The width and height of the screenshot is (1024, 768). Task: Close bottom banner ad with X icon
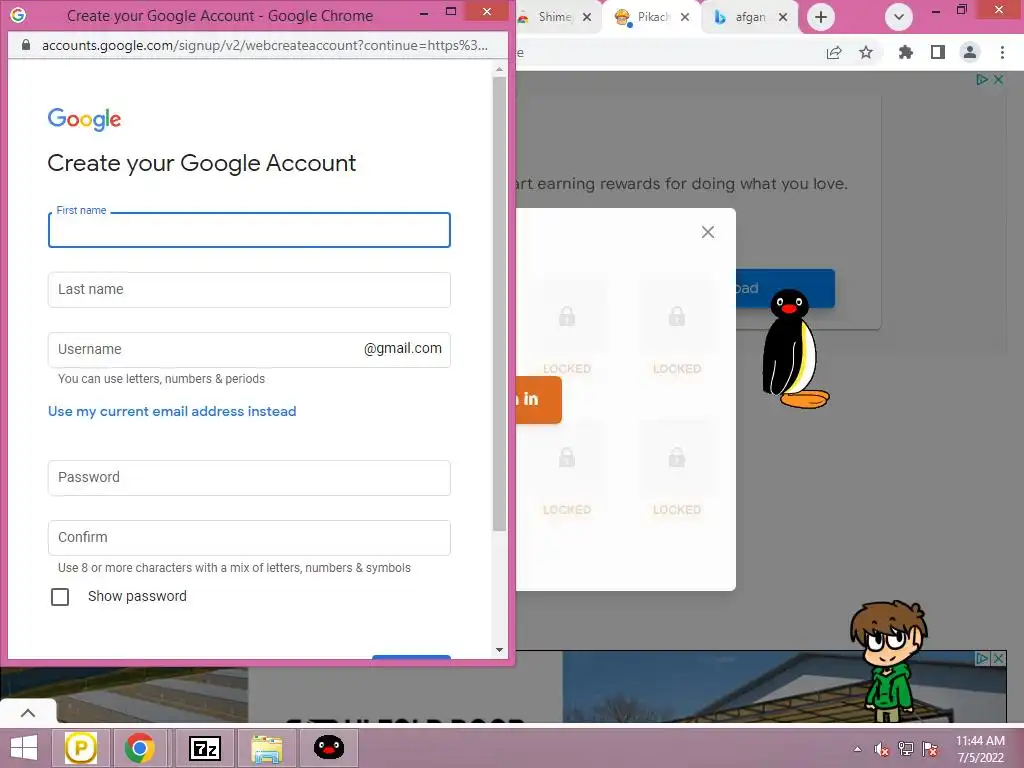tap(999, 658)
